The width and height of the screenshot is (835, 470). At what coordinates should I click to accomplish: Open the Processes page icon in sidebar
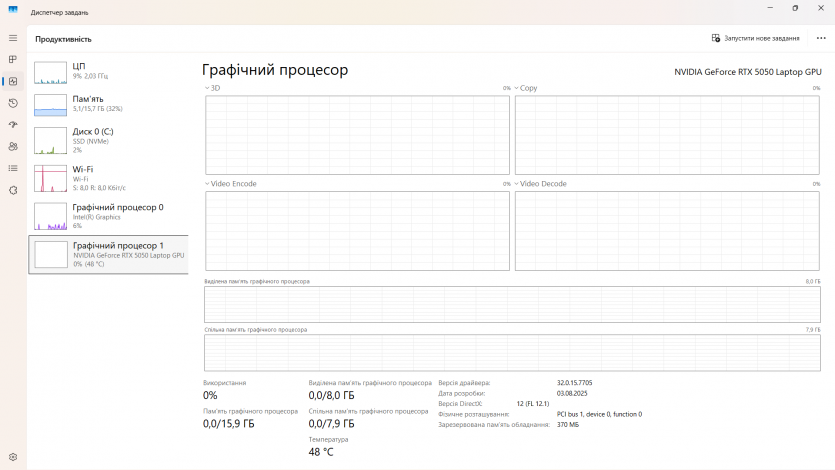[x=13, y=59]
